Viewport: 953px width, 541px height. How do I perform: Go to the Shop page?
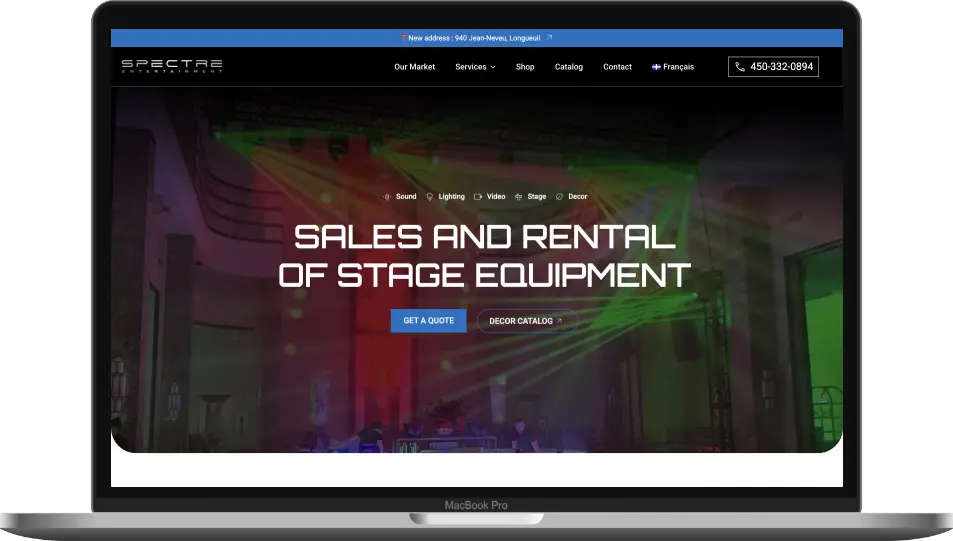(525, 67)
